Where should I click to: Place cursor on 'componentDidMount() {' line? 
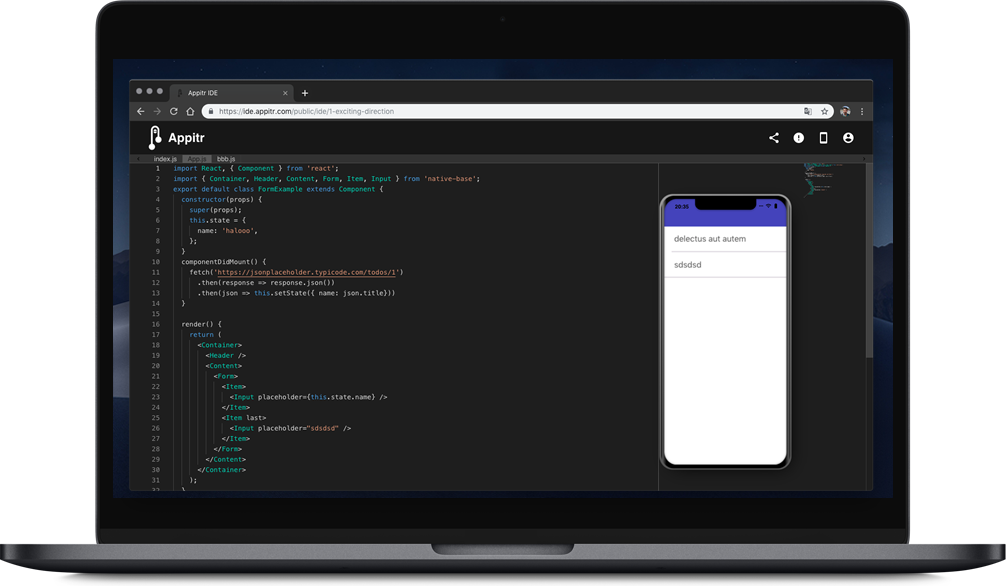223,262
